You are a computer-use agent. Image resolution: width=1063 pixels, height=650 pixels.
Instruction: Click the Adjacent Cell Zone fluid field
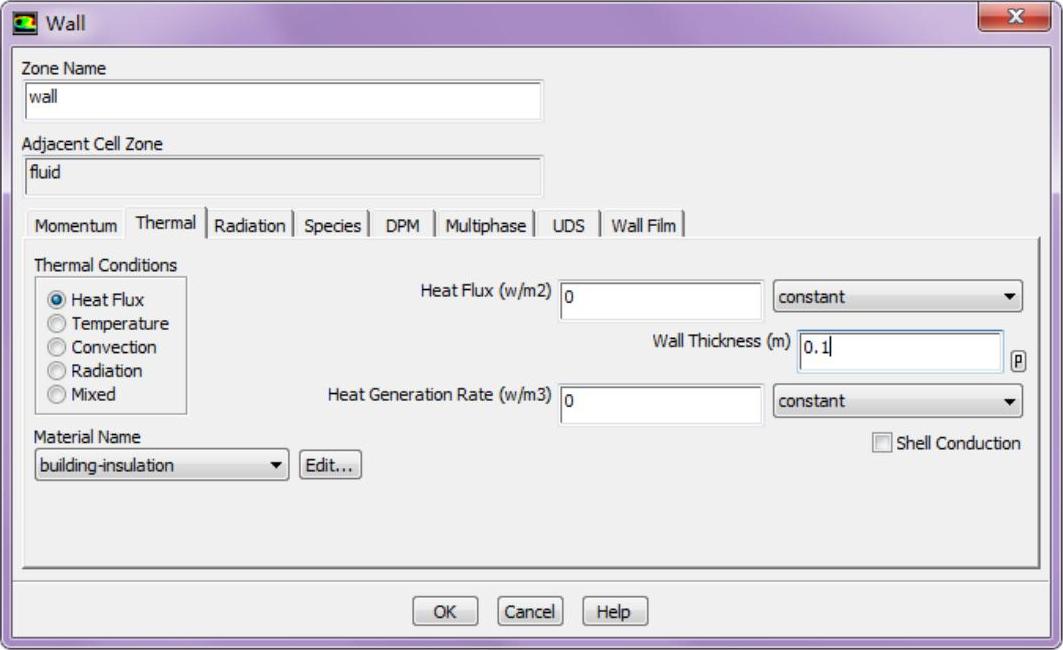click(283, 176)
